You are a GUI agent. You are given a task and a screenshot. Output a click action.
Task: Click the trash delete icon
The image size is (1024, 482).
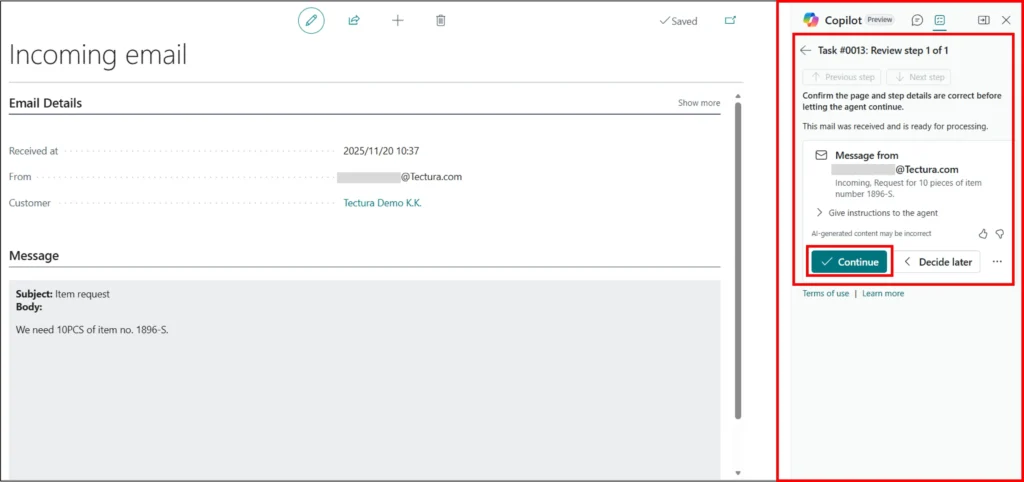click(441, 20)
